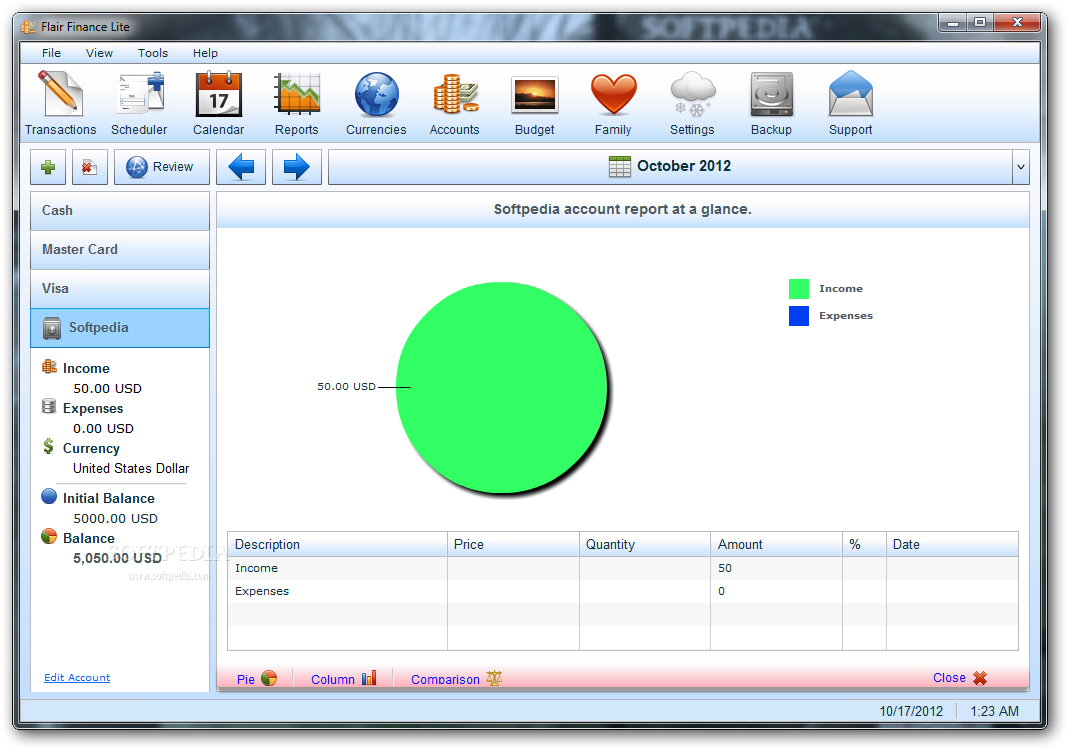Image resolution: width=1068 pixels, height=750 pixels.
Task: Click the green pie chart slice
Action: point(502,388)
